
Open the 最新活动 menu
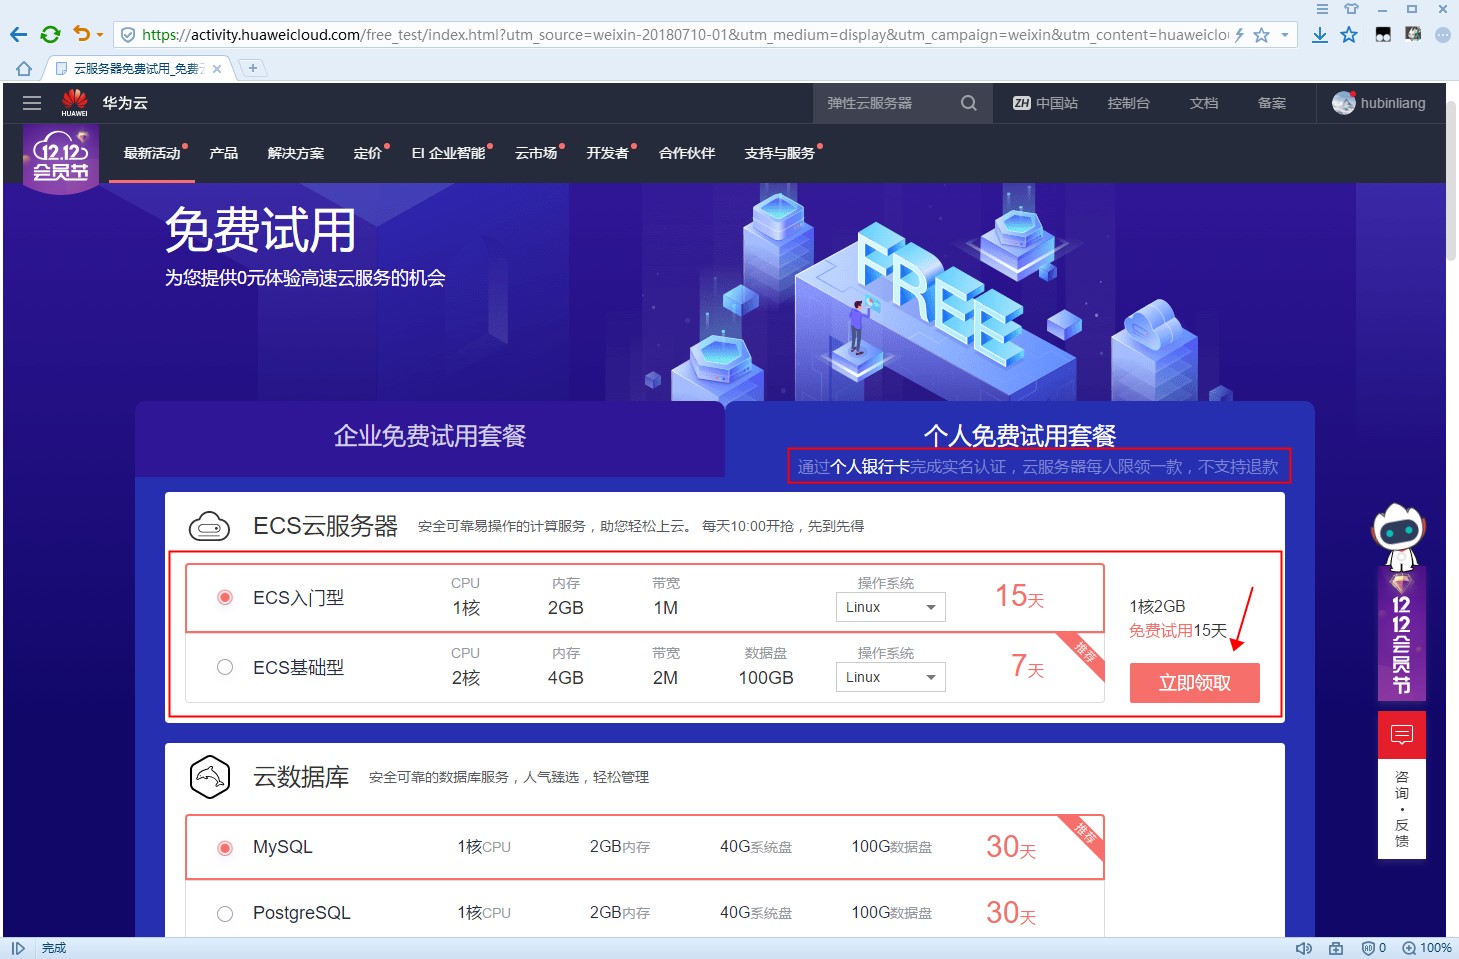click(x=152, y=153)
